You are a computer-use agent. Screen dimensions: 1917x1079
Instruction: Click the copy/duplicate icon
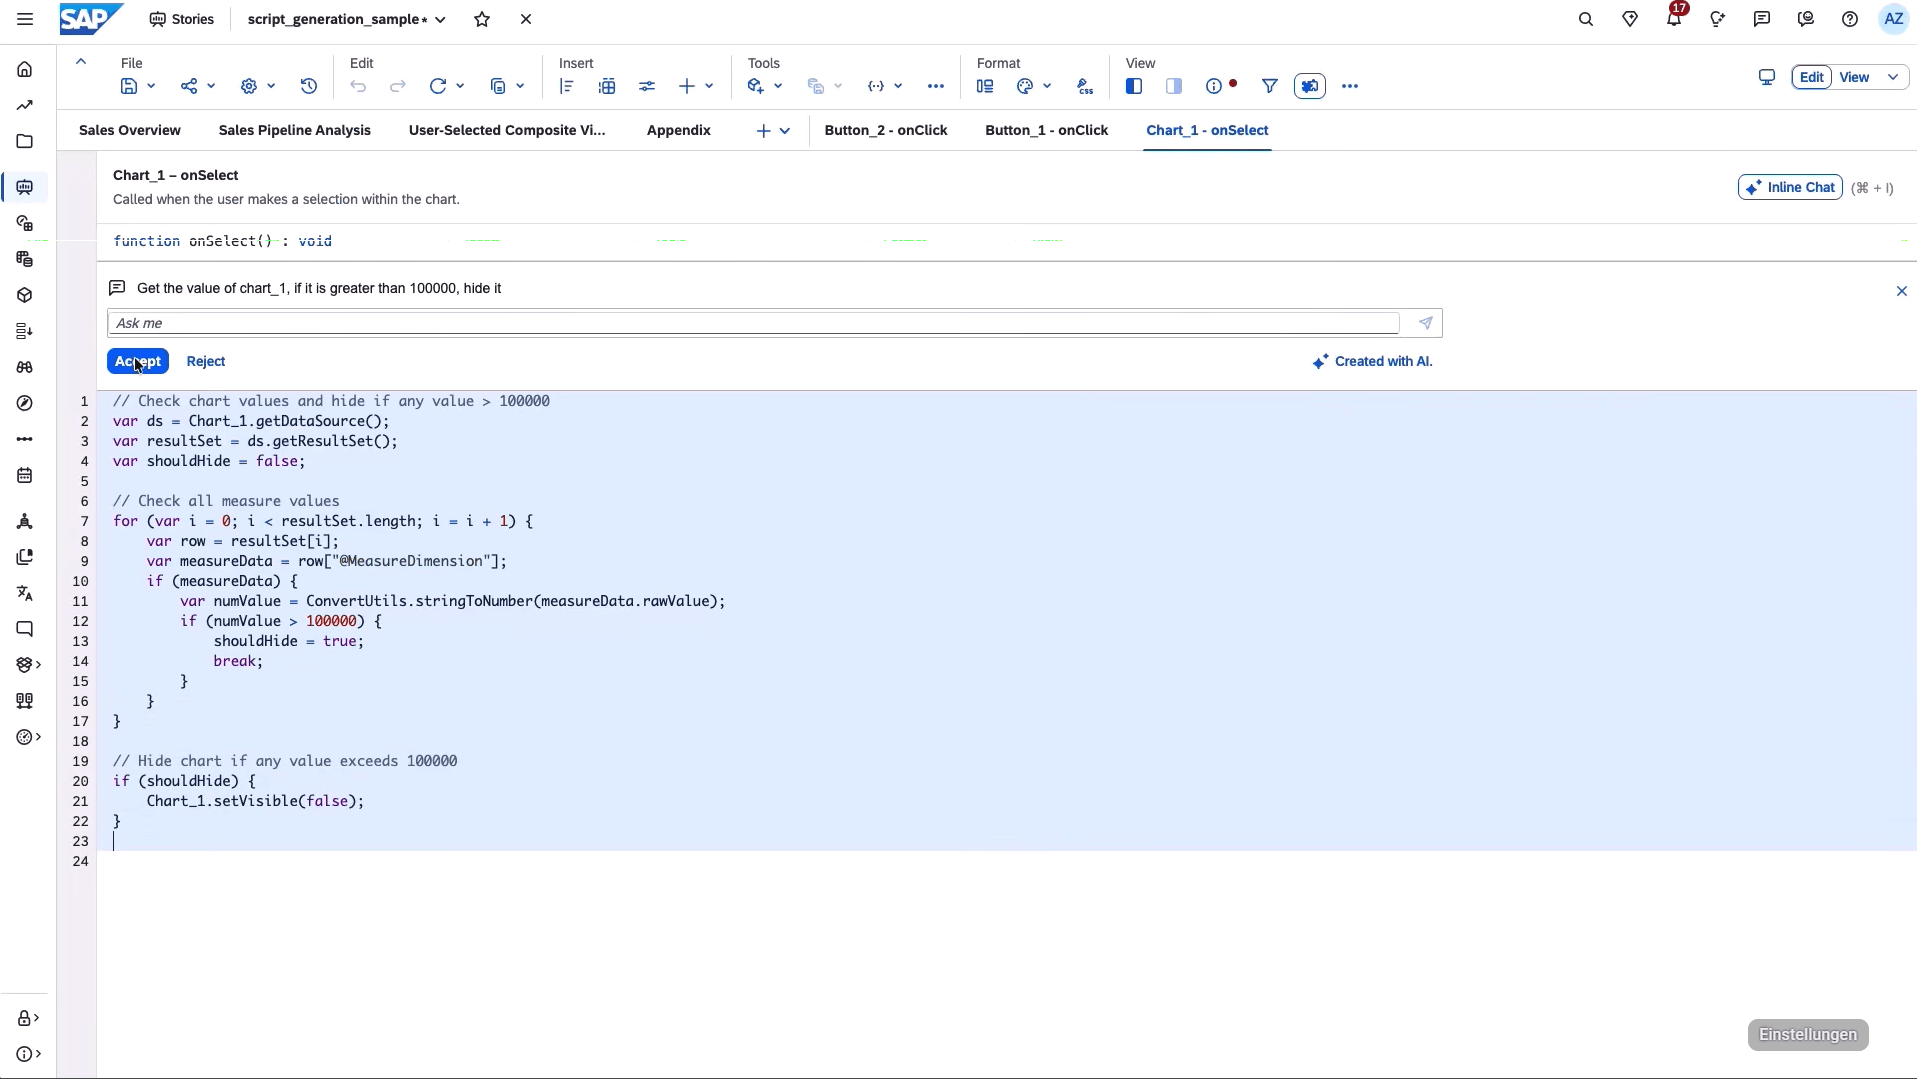pos(498,86)
